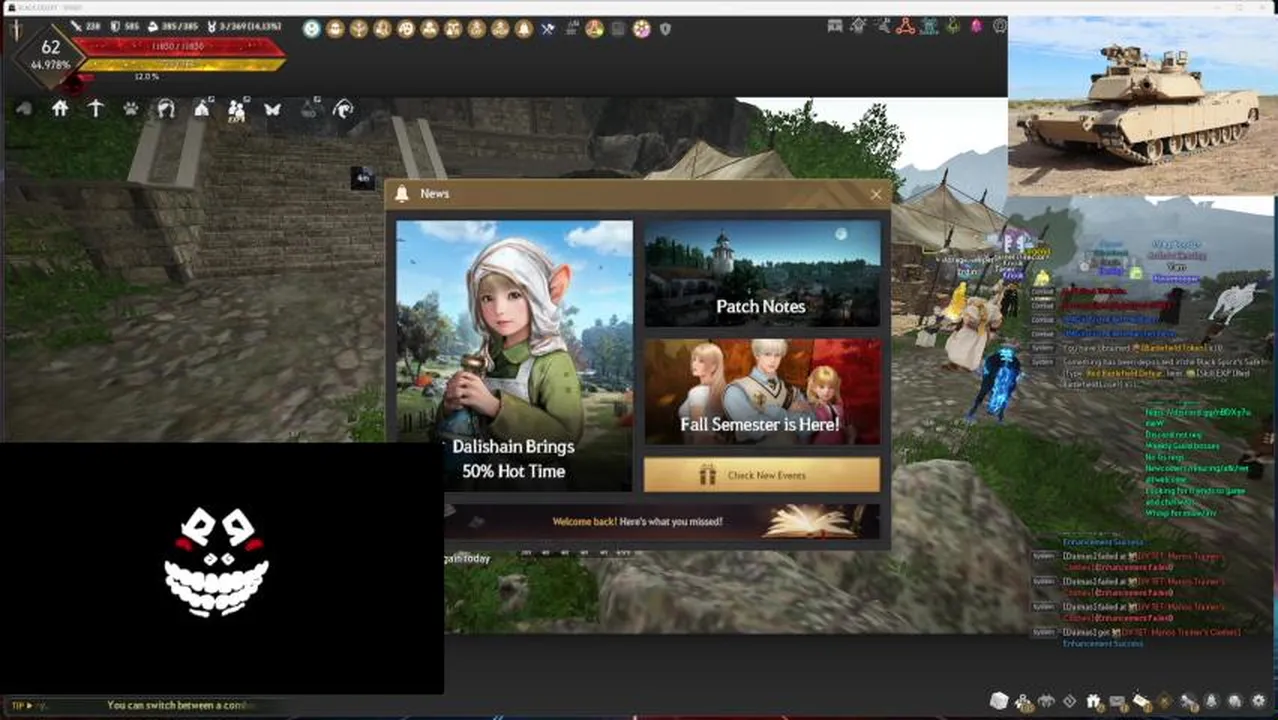Open the bell notifications icon in bottom bar
Screen dimensions: 1278x720
(x=1211, y=702)
